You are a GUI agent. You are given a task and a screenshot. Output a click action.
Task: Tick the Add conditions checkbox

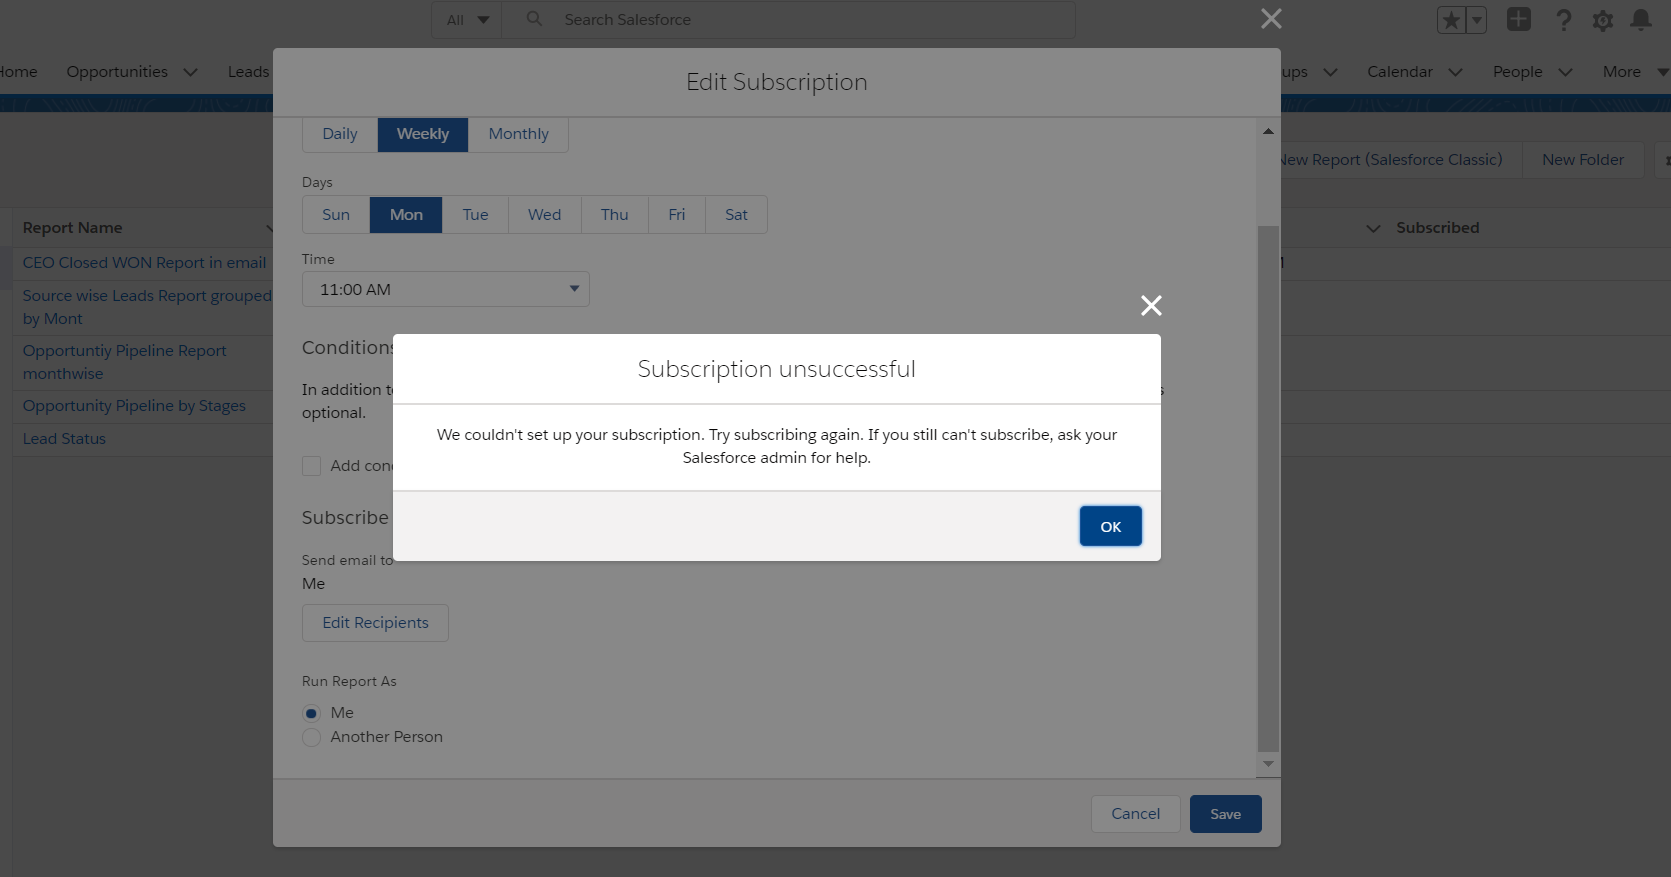click(x=312, y=466)
